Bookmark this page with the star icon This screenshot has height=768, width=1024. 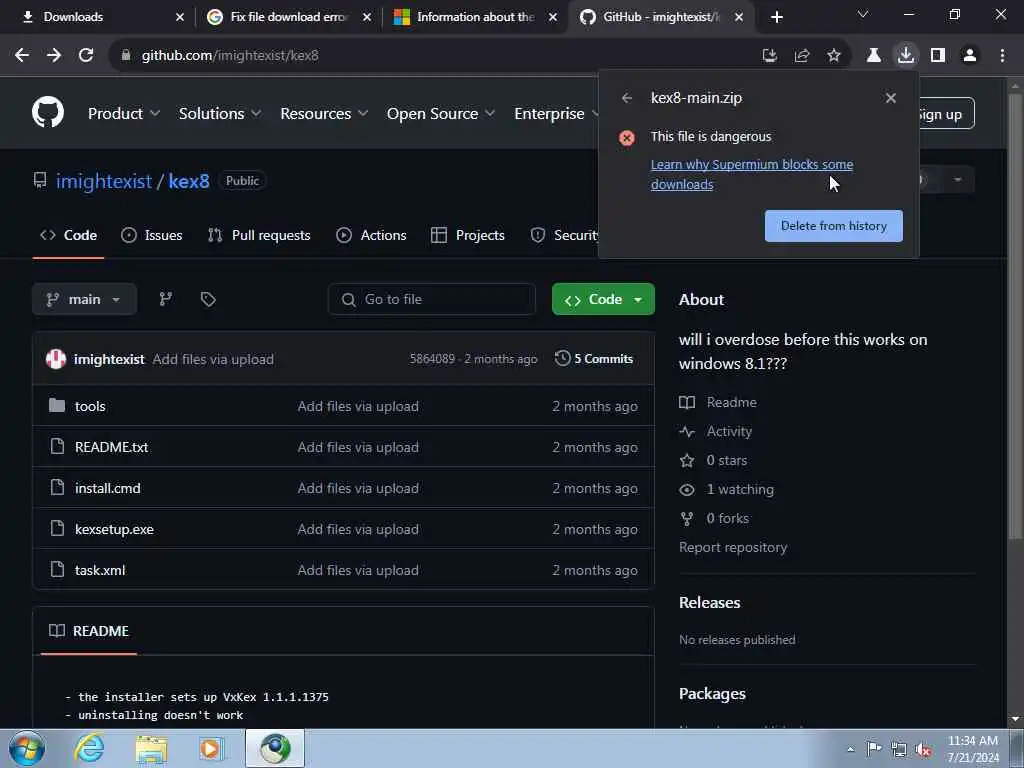pyautogui.click(x=834, y=56)
